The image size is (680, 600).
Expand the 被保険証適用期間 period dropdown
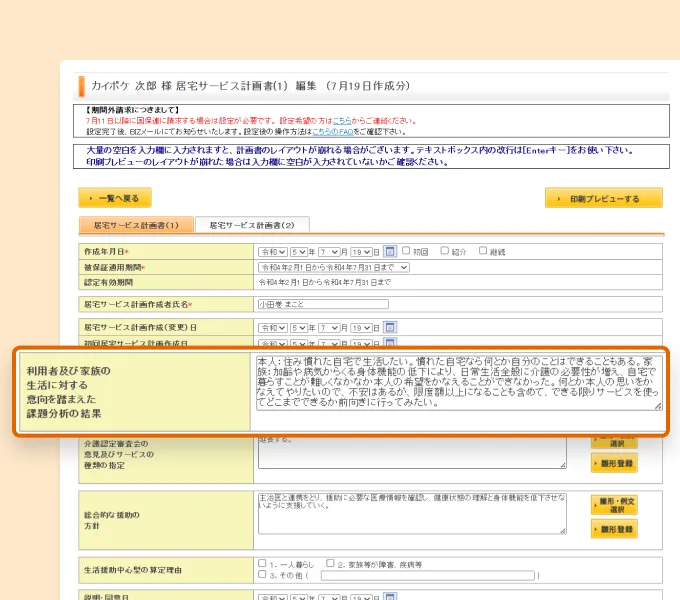(334, 267)
